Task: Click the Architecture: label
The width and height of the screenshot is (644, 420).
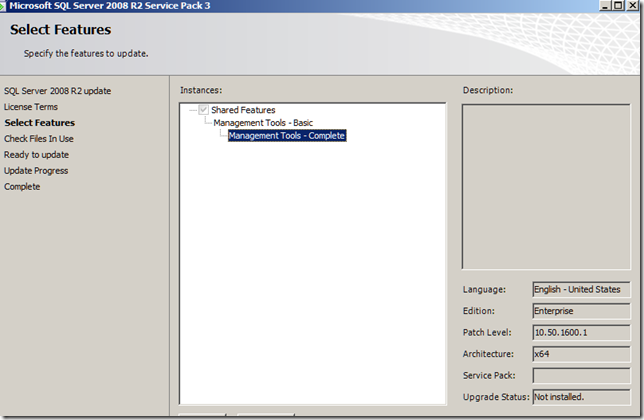Action: [x=488, y=354]
